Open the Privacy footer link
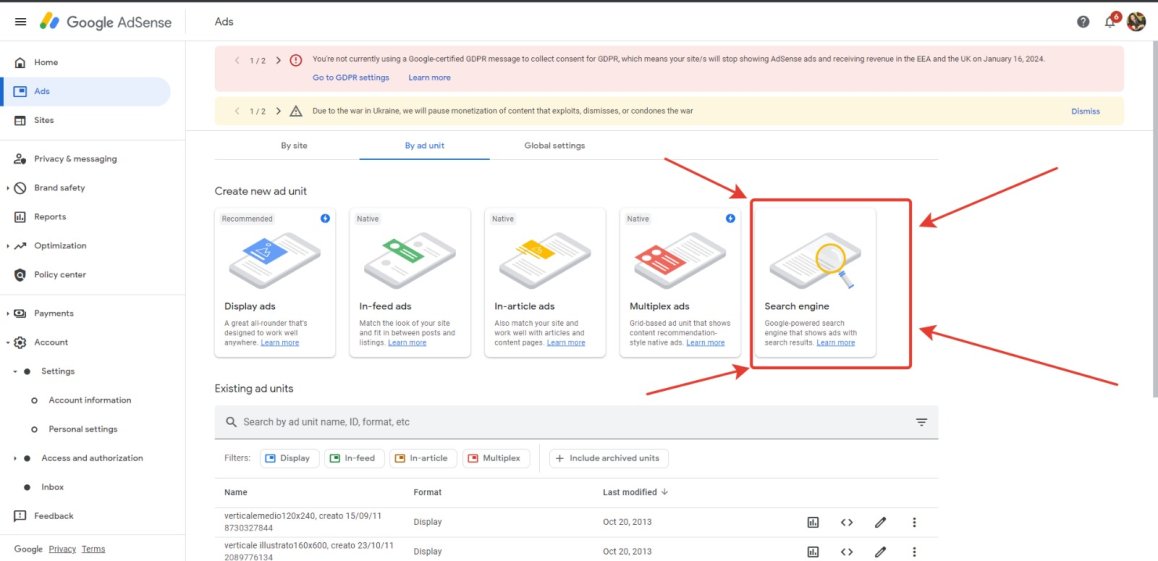 pos(62,549)
